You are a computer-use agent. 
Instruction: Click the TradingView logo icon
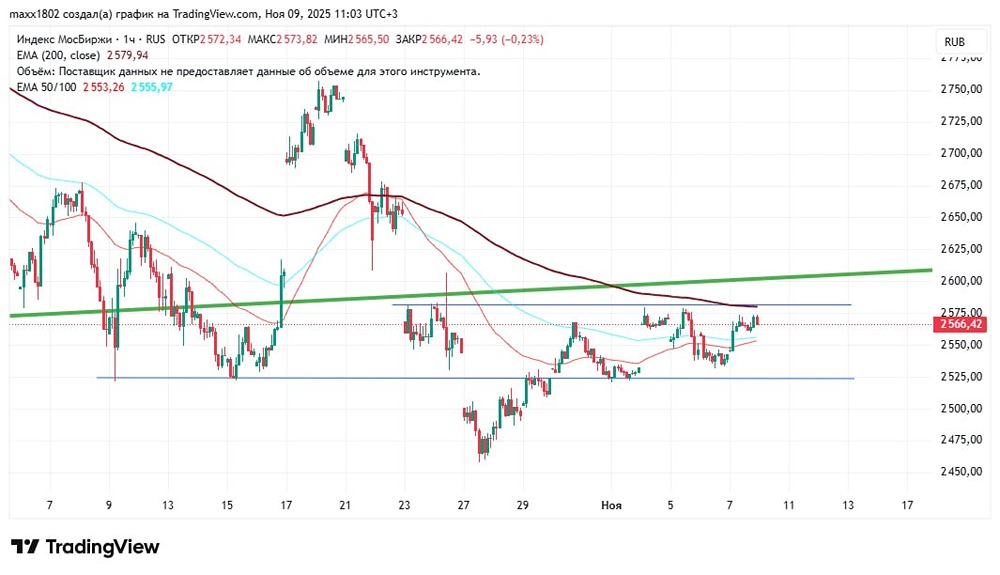click(x=24, y=547)
